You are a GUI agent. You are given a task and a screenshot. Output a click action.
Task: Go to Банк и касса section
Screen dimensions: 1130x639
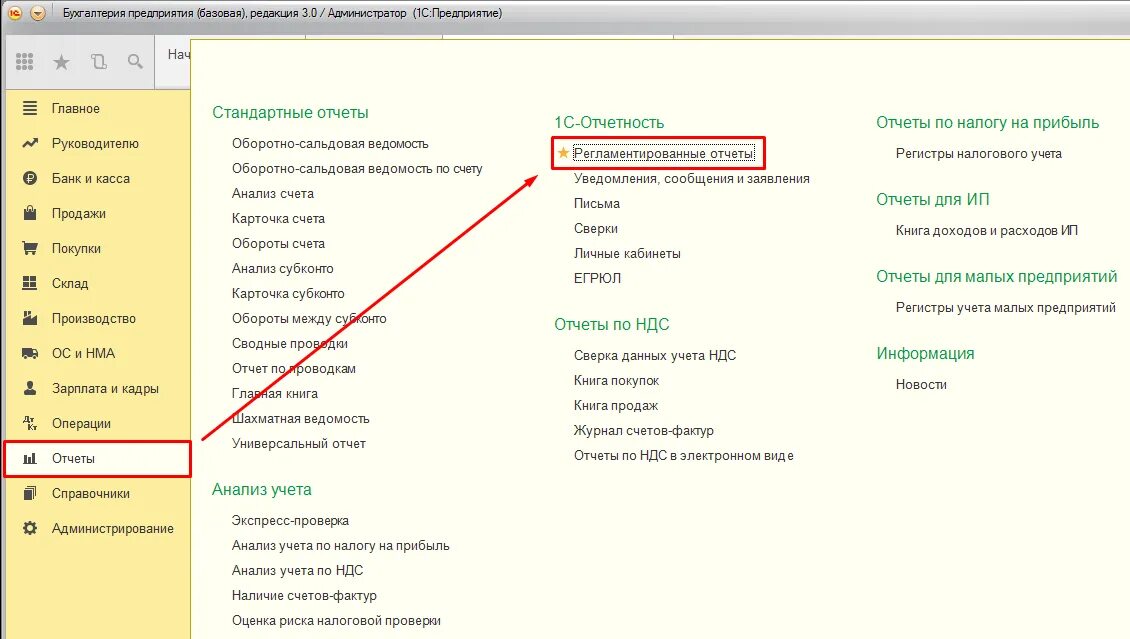coord(91,178)
